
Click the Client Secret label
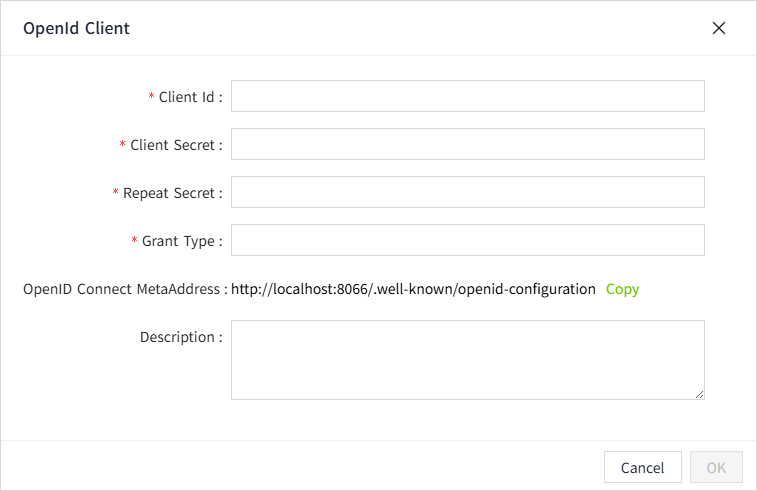pos(175,145)
